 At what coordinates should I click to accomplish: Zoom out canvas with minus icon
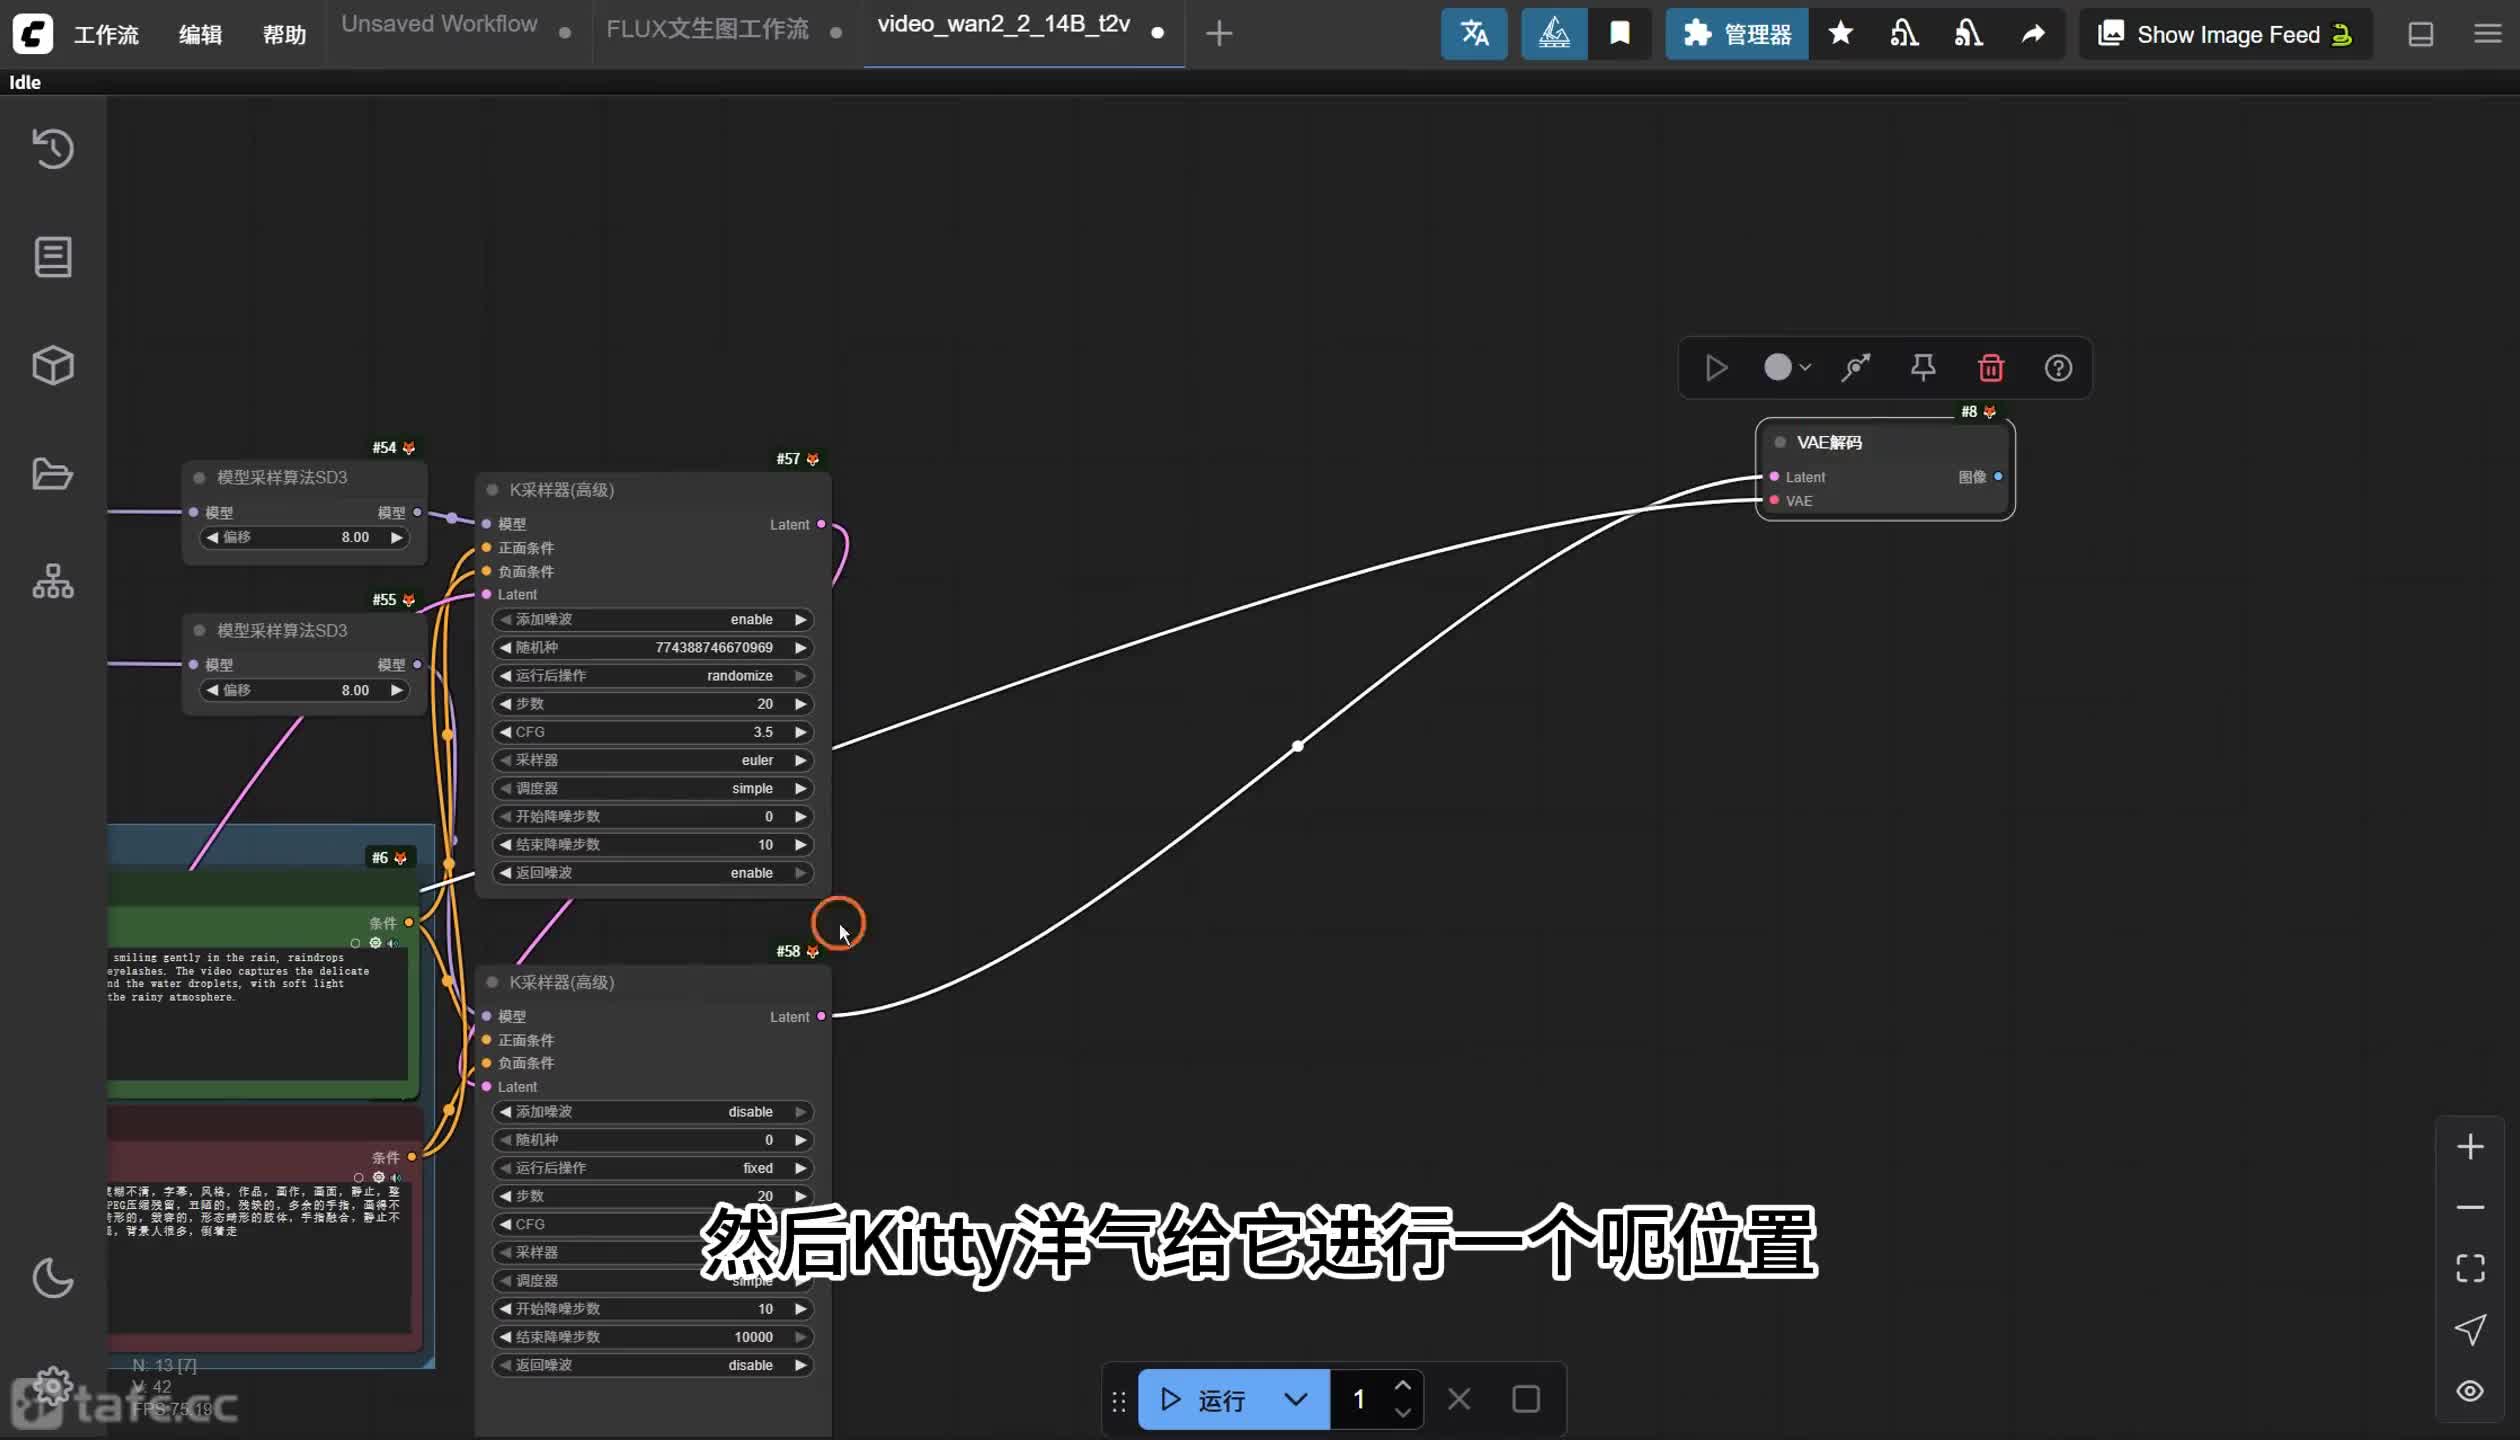coord(2470,1207)
